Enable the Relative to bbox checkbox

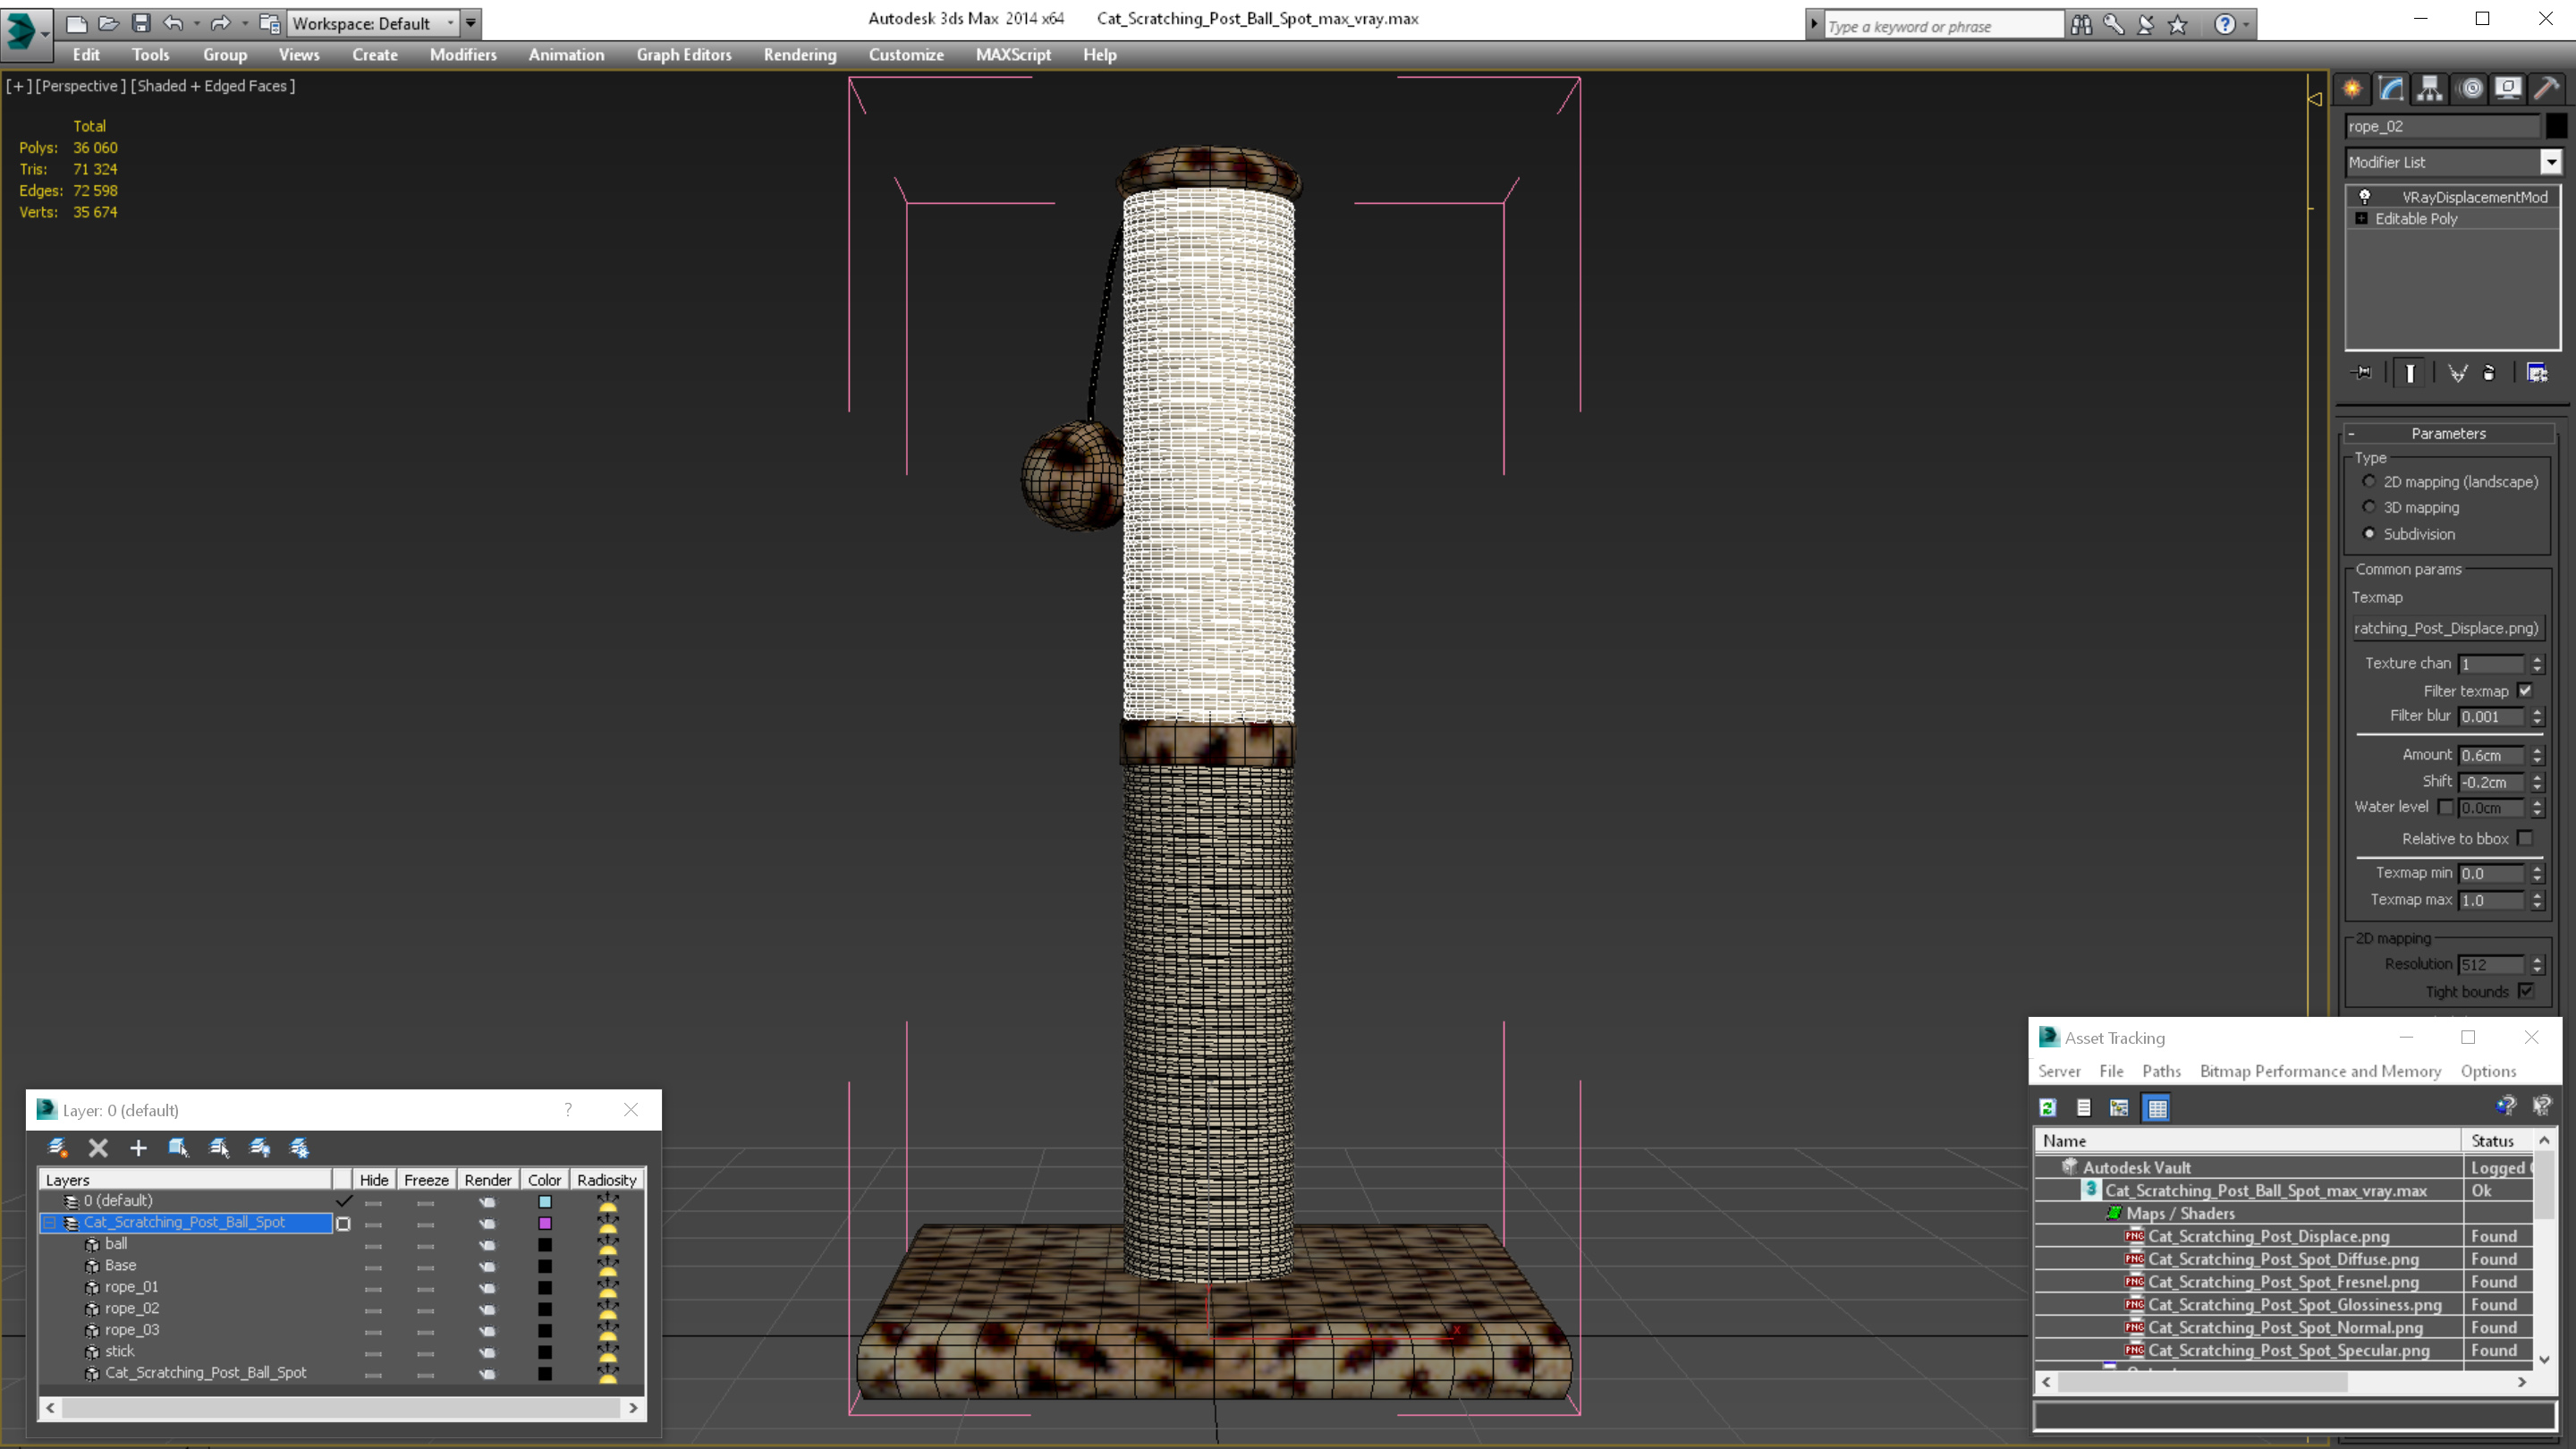coord(2525,839)
